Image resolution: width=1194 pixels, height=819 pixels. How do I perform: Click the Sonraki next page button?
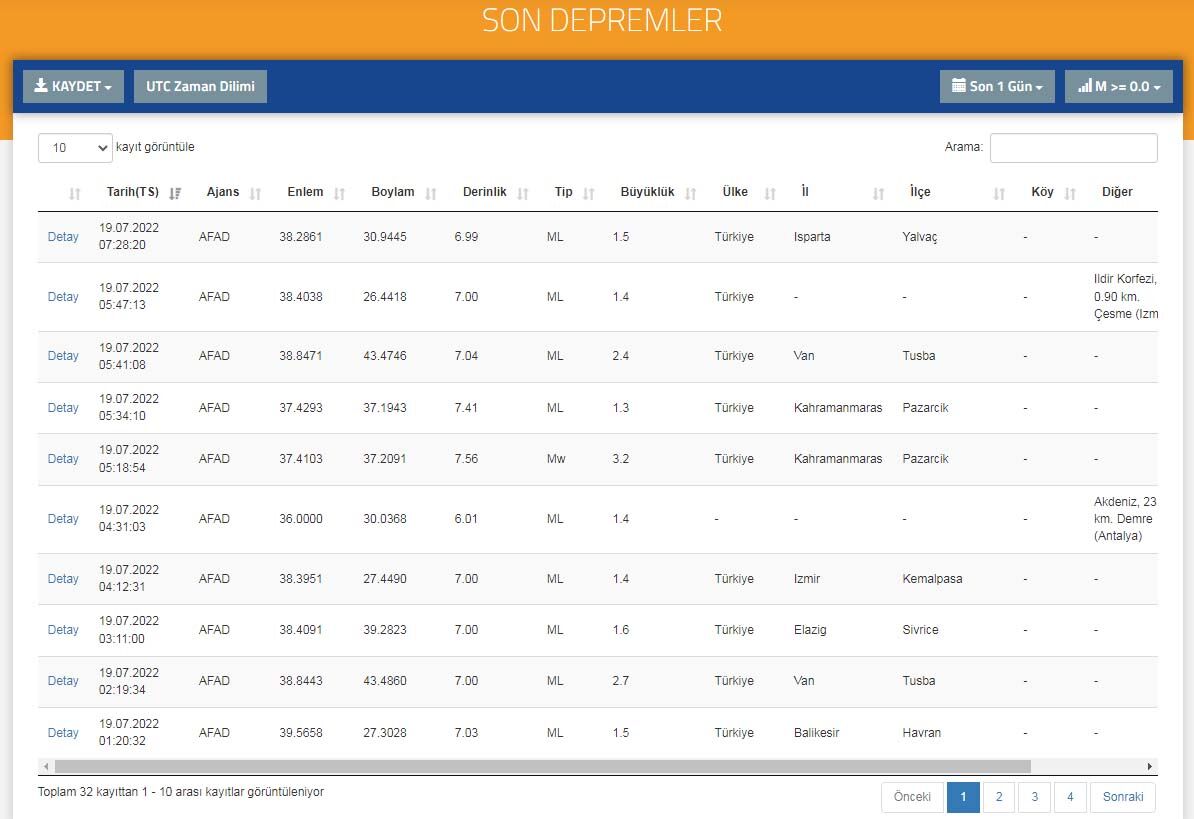pyautogui.click(x=1122, y=797)
